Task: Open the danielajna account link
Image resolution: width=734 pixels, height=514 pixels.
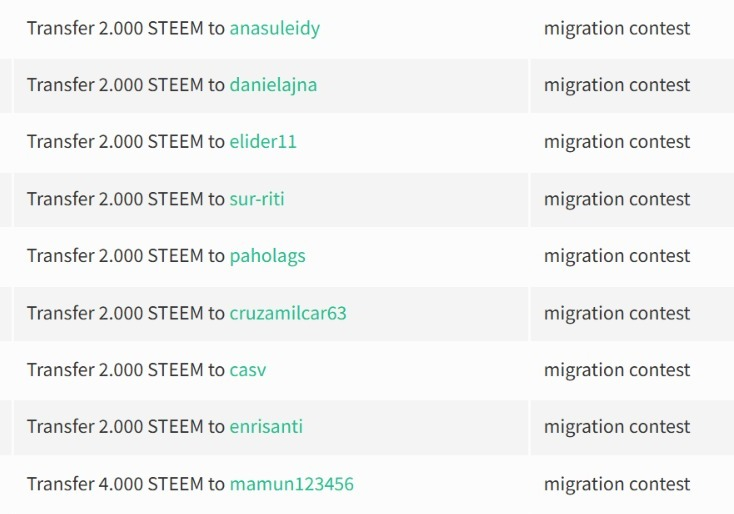Action: [273, 86]
